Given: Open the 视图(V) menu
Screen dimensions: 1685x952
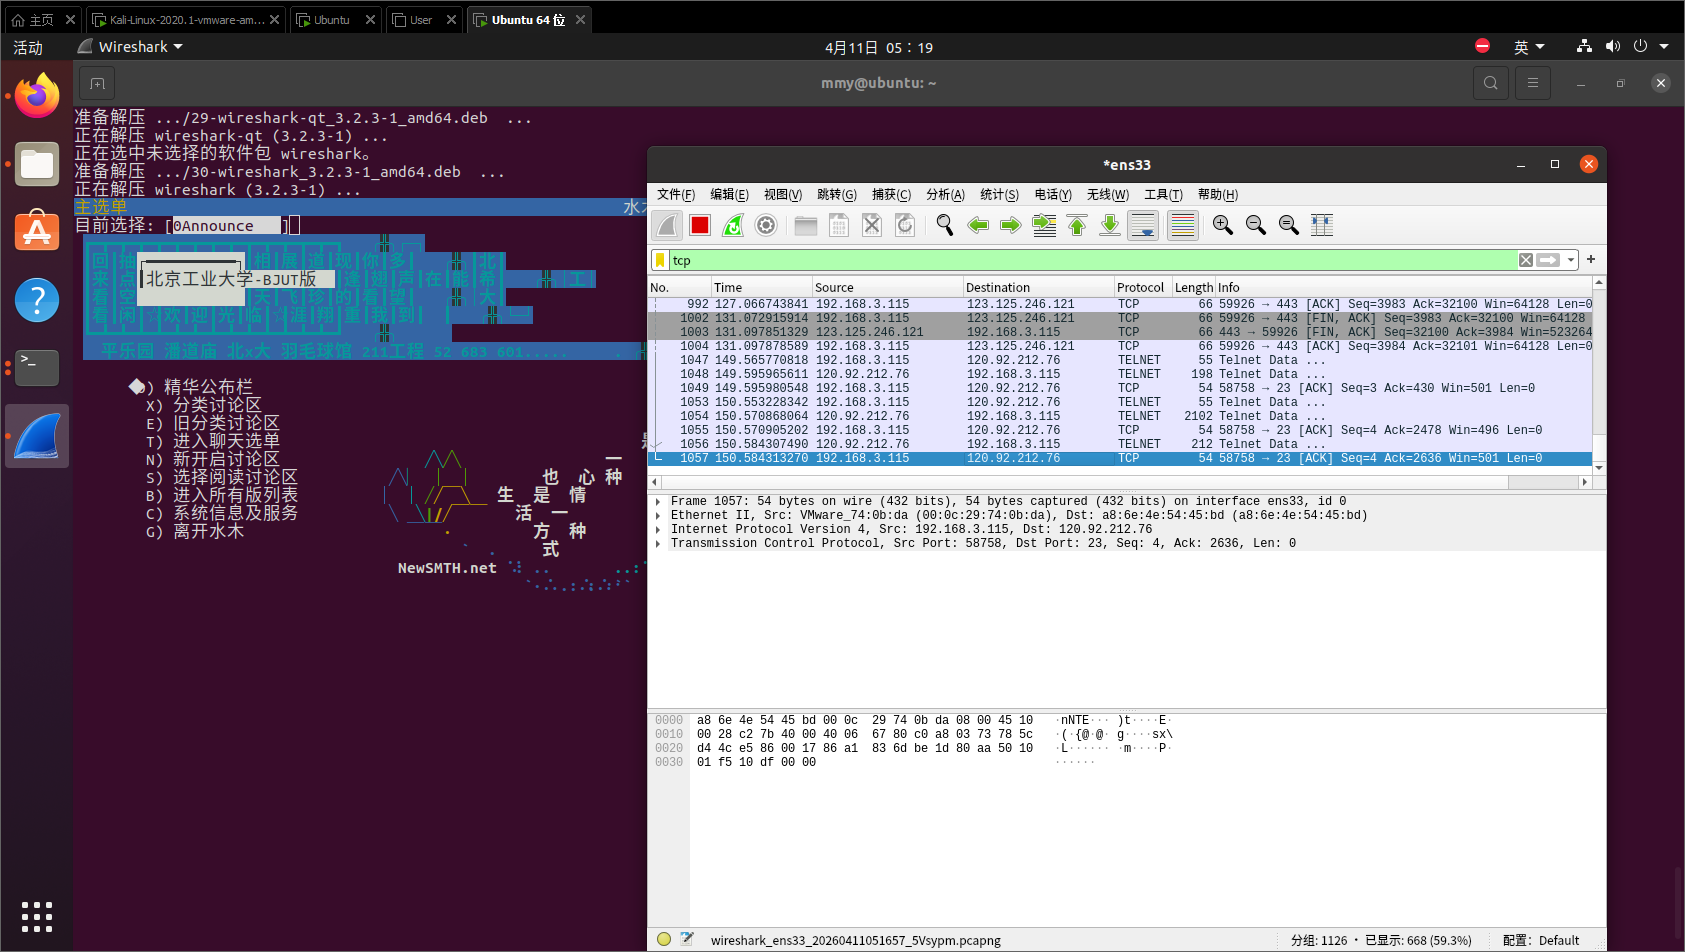Looking at the screenshot, I should coord(783,195).
